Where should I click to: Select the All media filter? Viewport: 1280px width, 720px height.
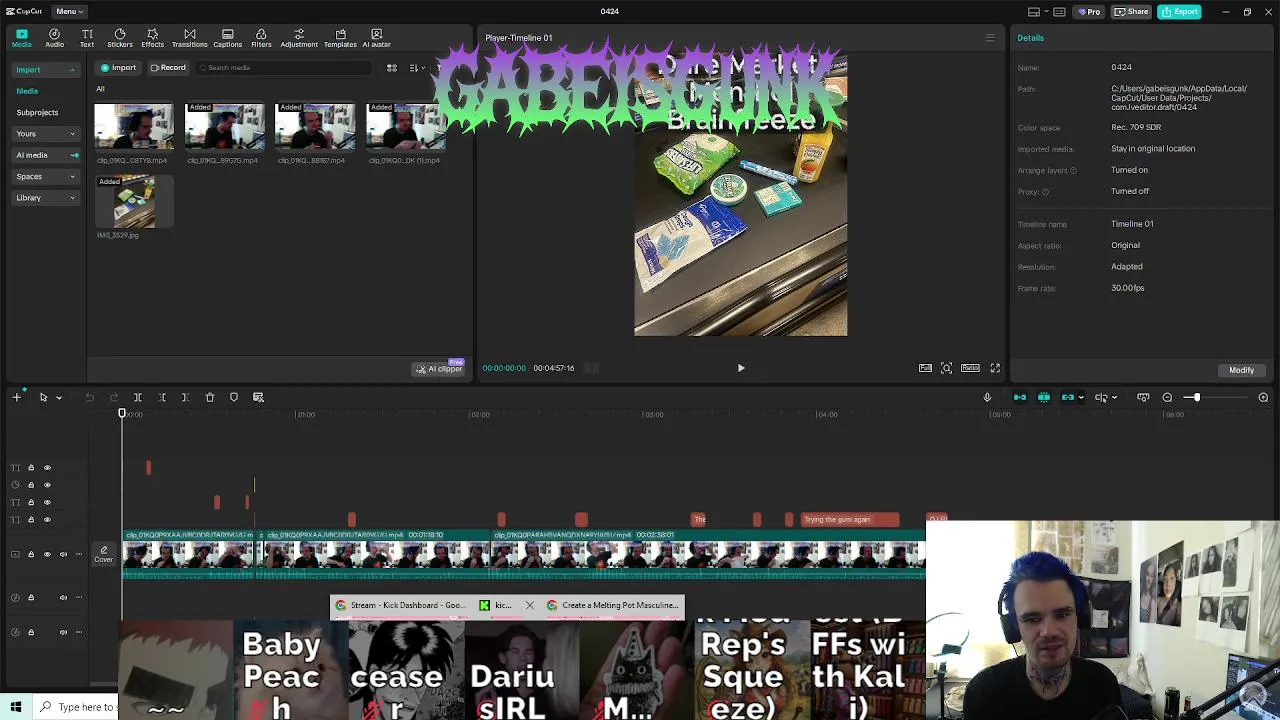[100, 89]
